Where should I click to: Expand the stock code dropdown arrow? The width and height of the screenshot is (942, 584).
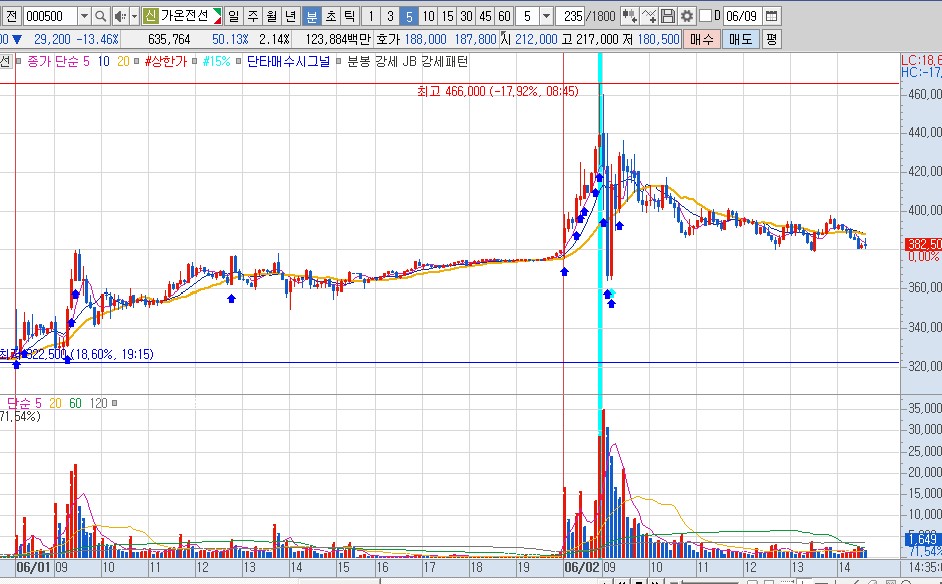pyautogui.click(x=85, y=16)
